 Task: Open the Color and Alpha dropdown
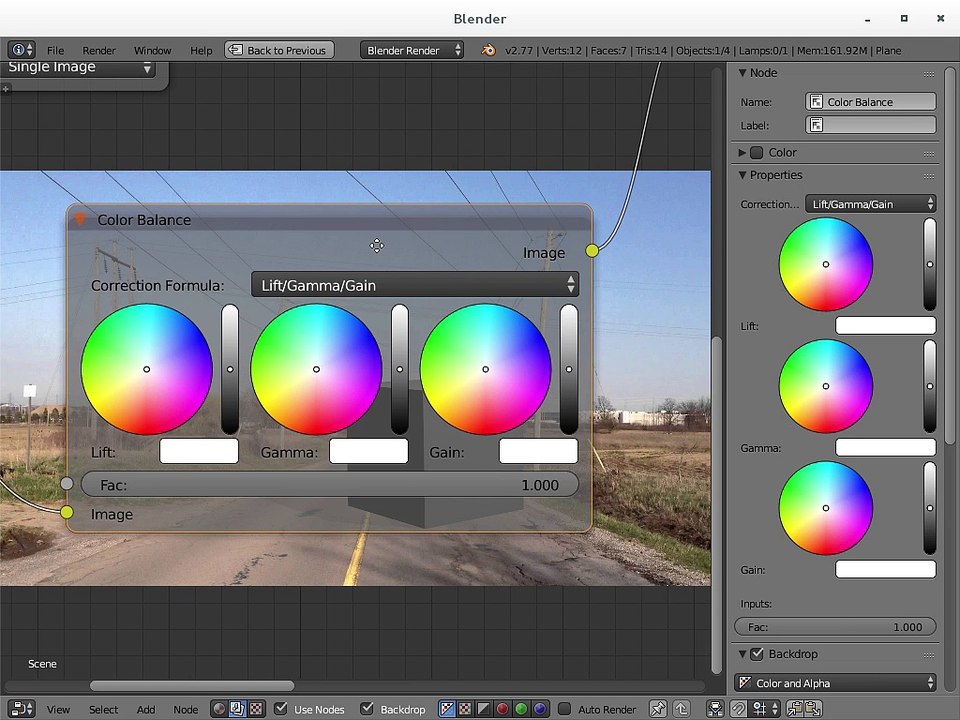coord(835,683)
